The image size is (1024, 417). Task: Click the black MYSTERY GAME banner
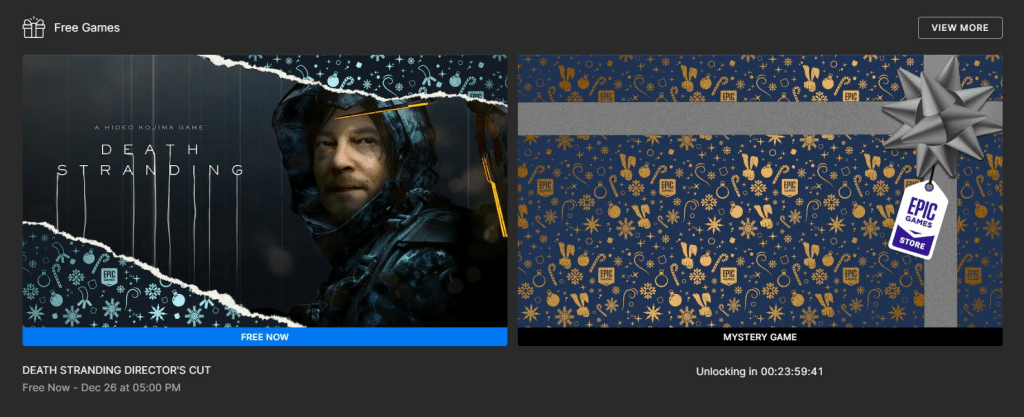759,337
